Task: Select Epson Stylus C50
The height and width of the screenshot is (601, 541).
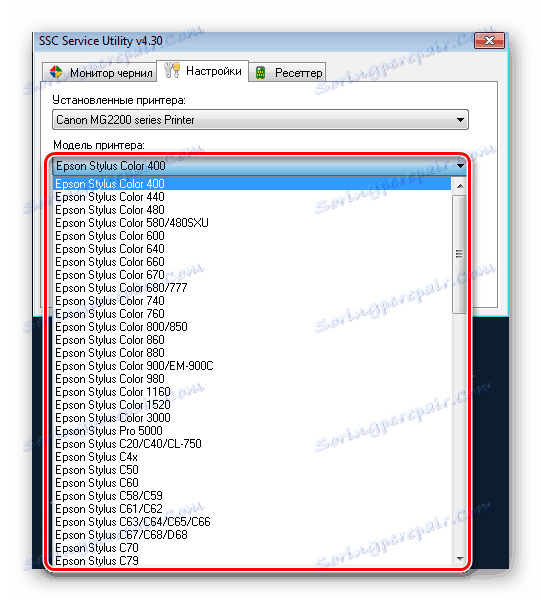Action: [x=252, y=470]
